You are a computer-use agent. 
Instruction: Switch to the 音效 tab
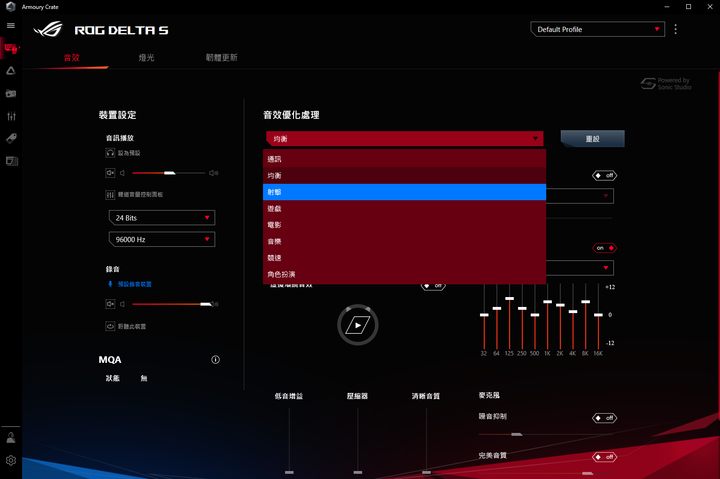tap(72, 57)
